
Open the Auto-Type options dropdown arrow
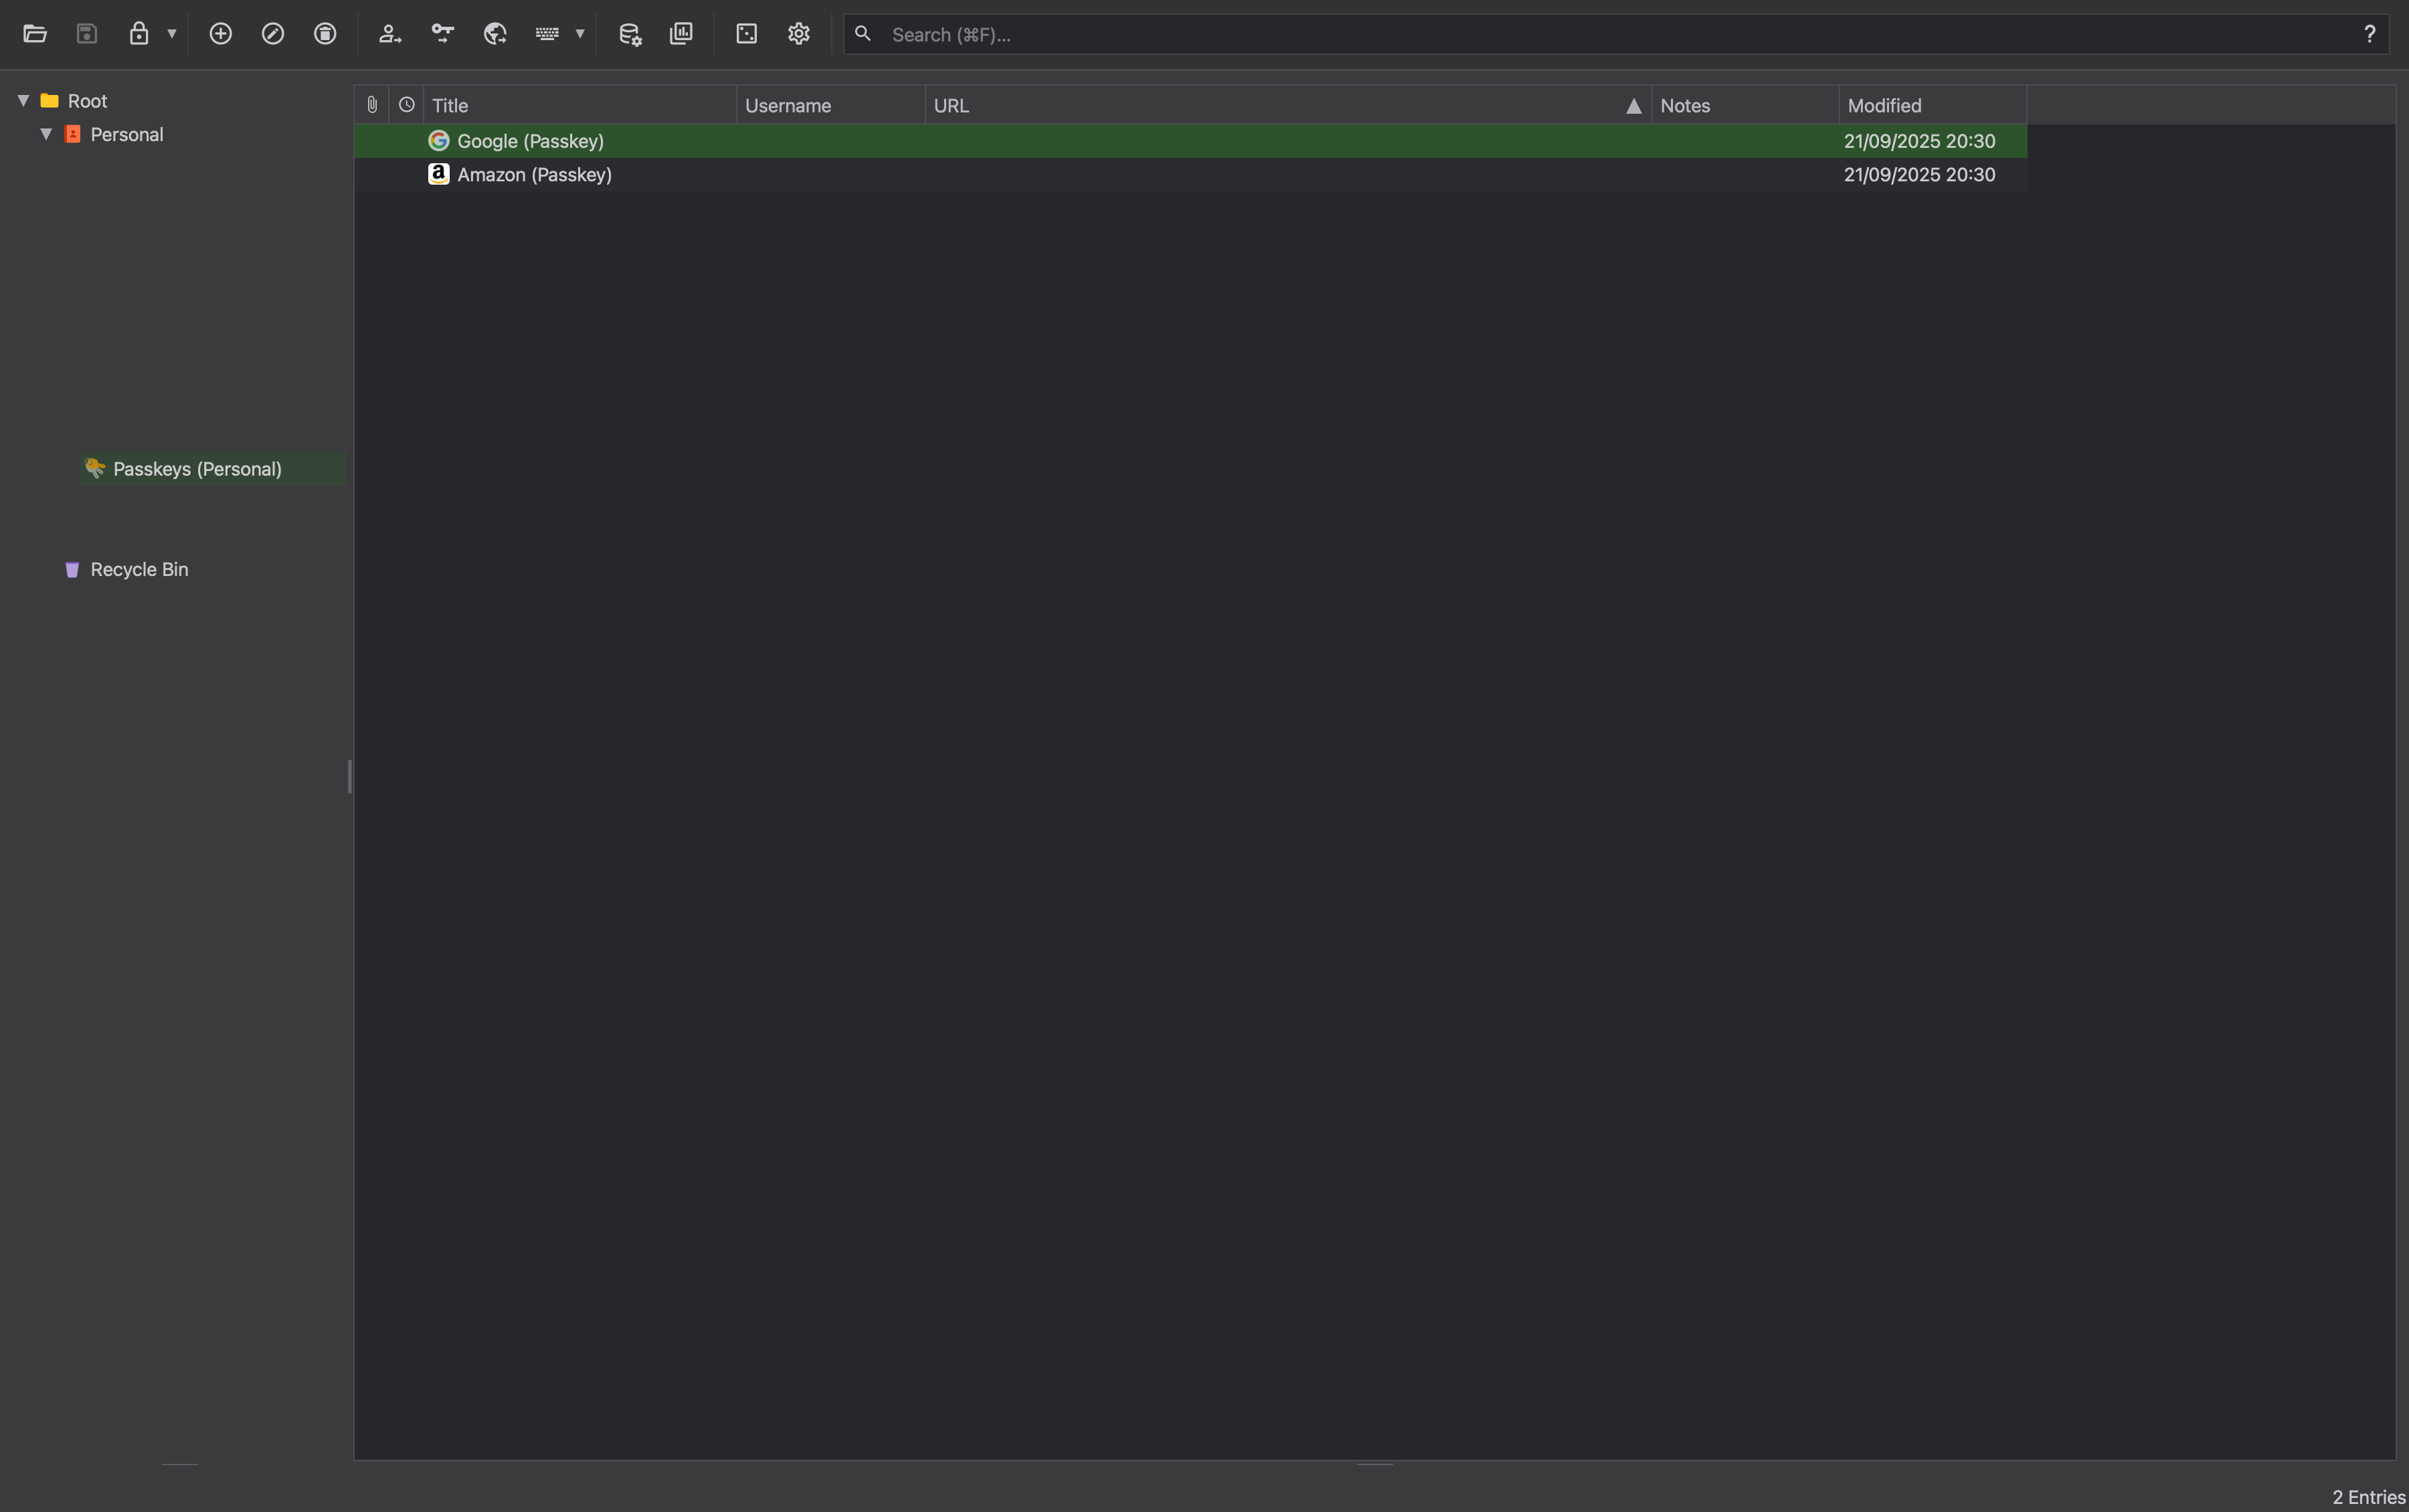[580, 34]
